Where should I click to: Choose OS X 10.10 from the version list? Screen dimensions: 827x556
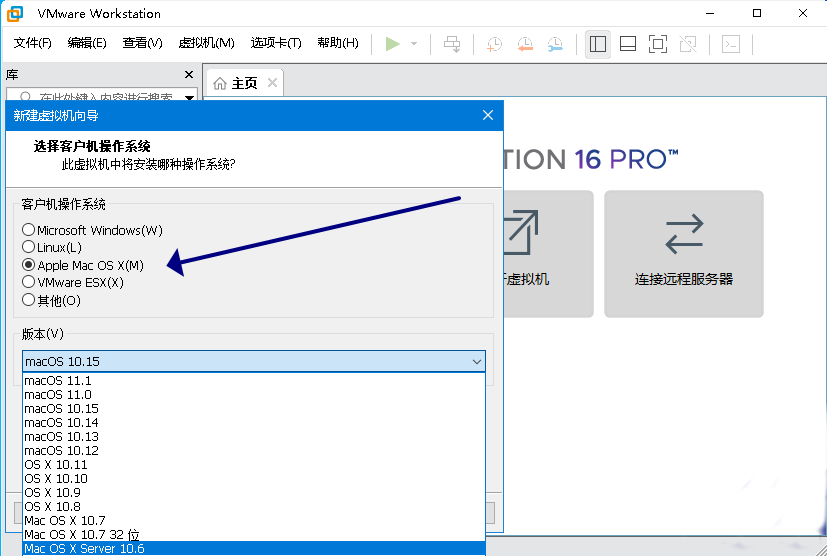[x=254, y=478]
